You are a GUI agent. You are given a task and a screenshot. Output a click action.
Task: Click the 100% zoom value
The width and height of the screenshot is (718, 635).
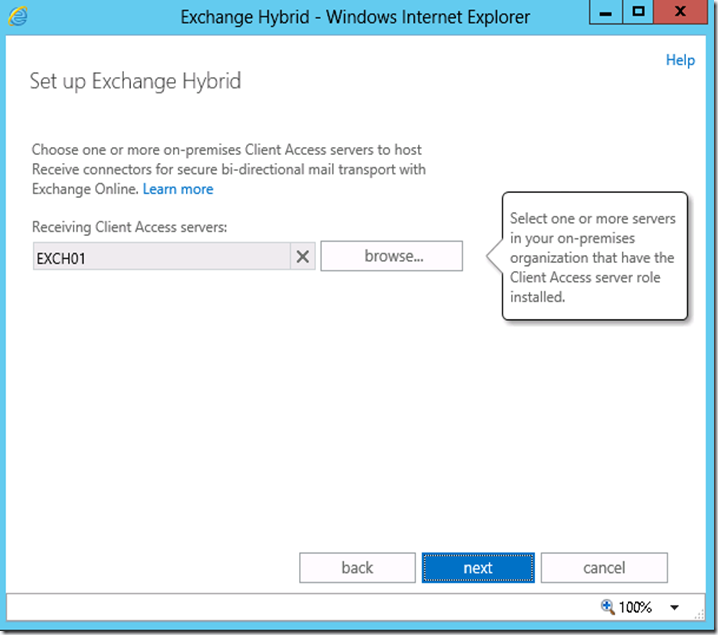(635, 608)
